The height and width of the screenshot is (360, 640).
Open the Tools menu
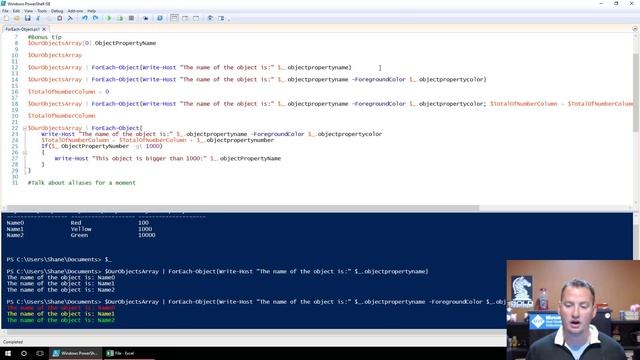pyautogui.click(x=42, y=11)
